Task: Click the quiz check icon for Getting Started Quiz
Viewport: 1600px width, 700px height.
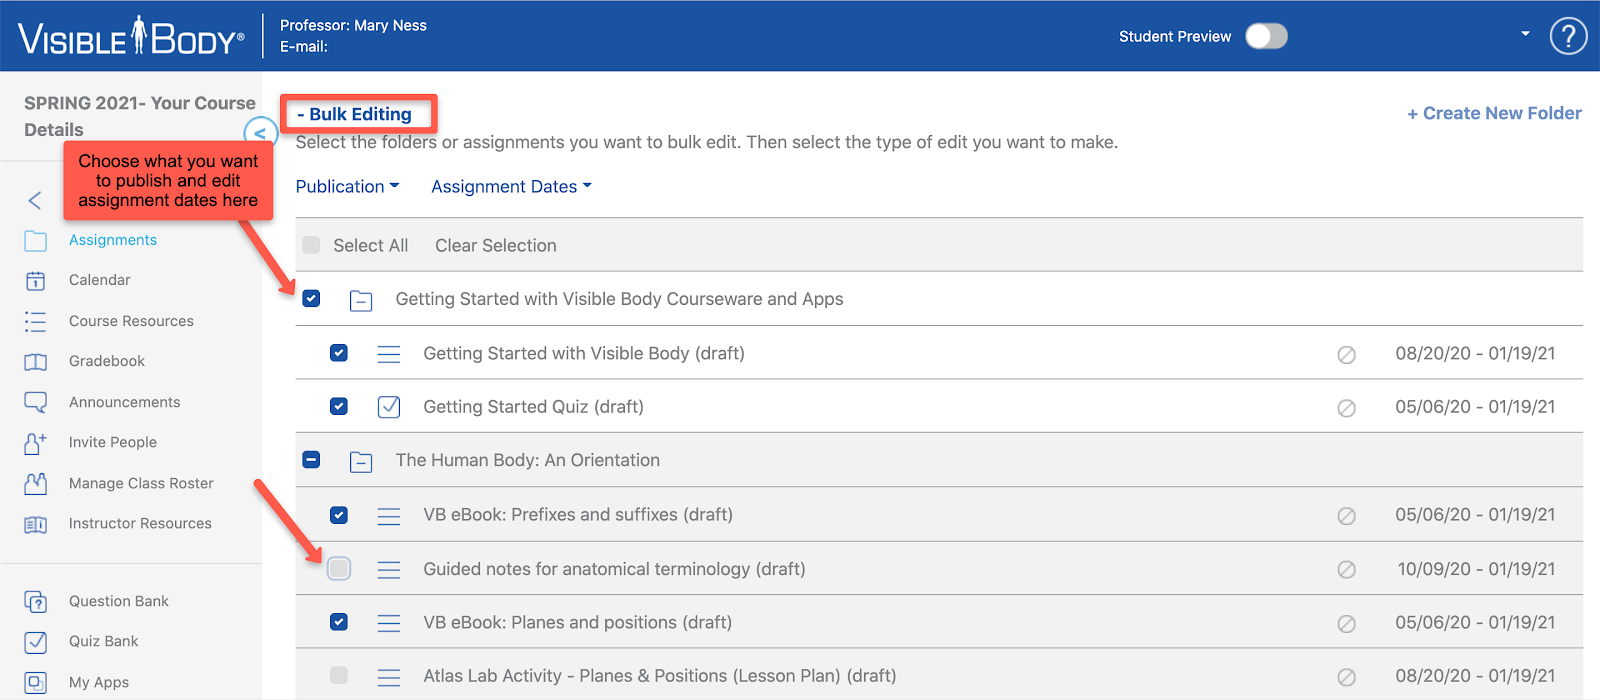Action: coord(389,407)
